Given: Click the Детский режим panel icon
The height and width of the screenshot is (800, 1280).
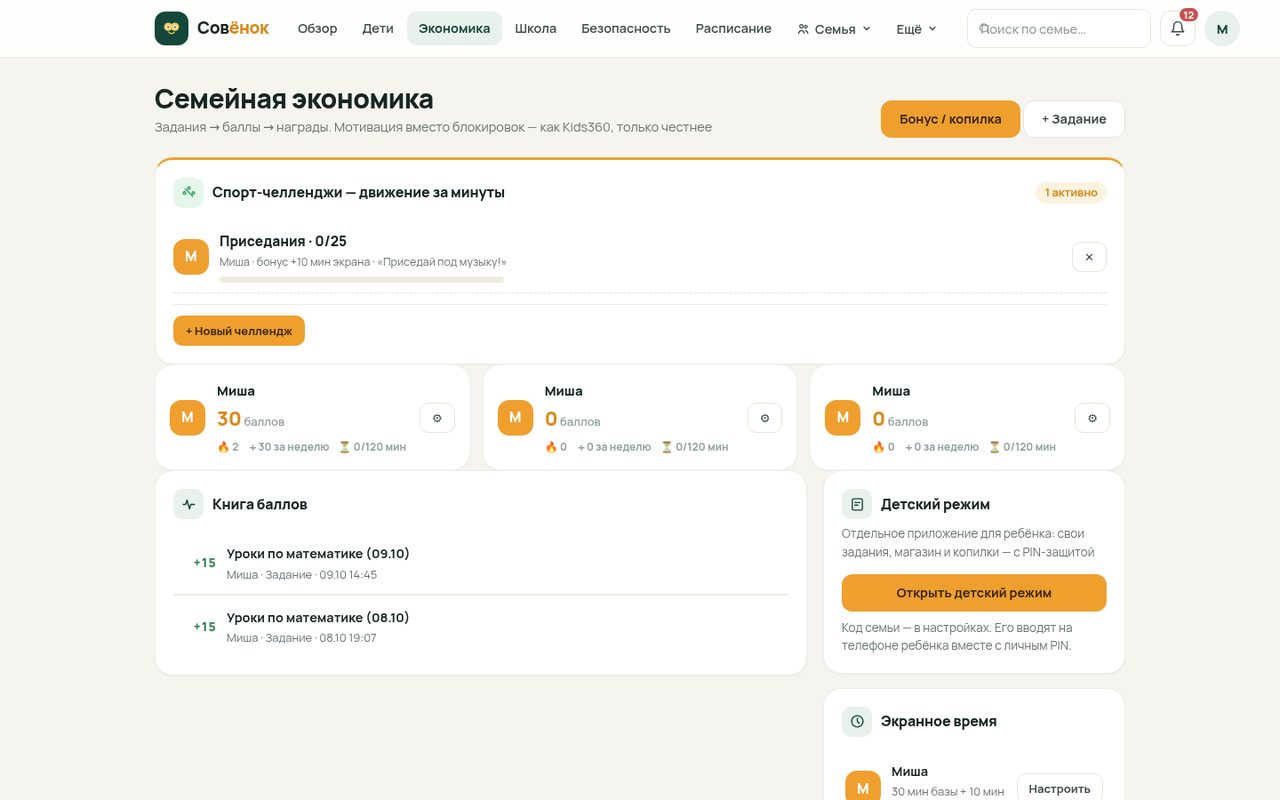Looking at the screenshot, I should [x=857, y=504].
